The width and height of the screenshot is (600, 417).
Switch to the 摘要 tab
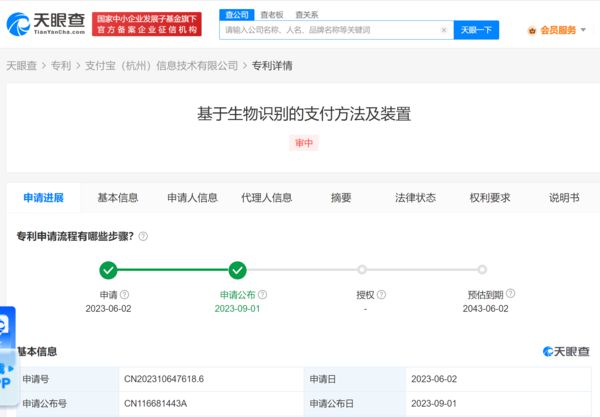coord(341,198)
